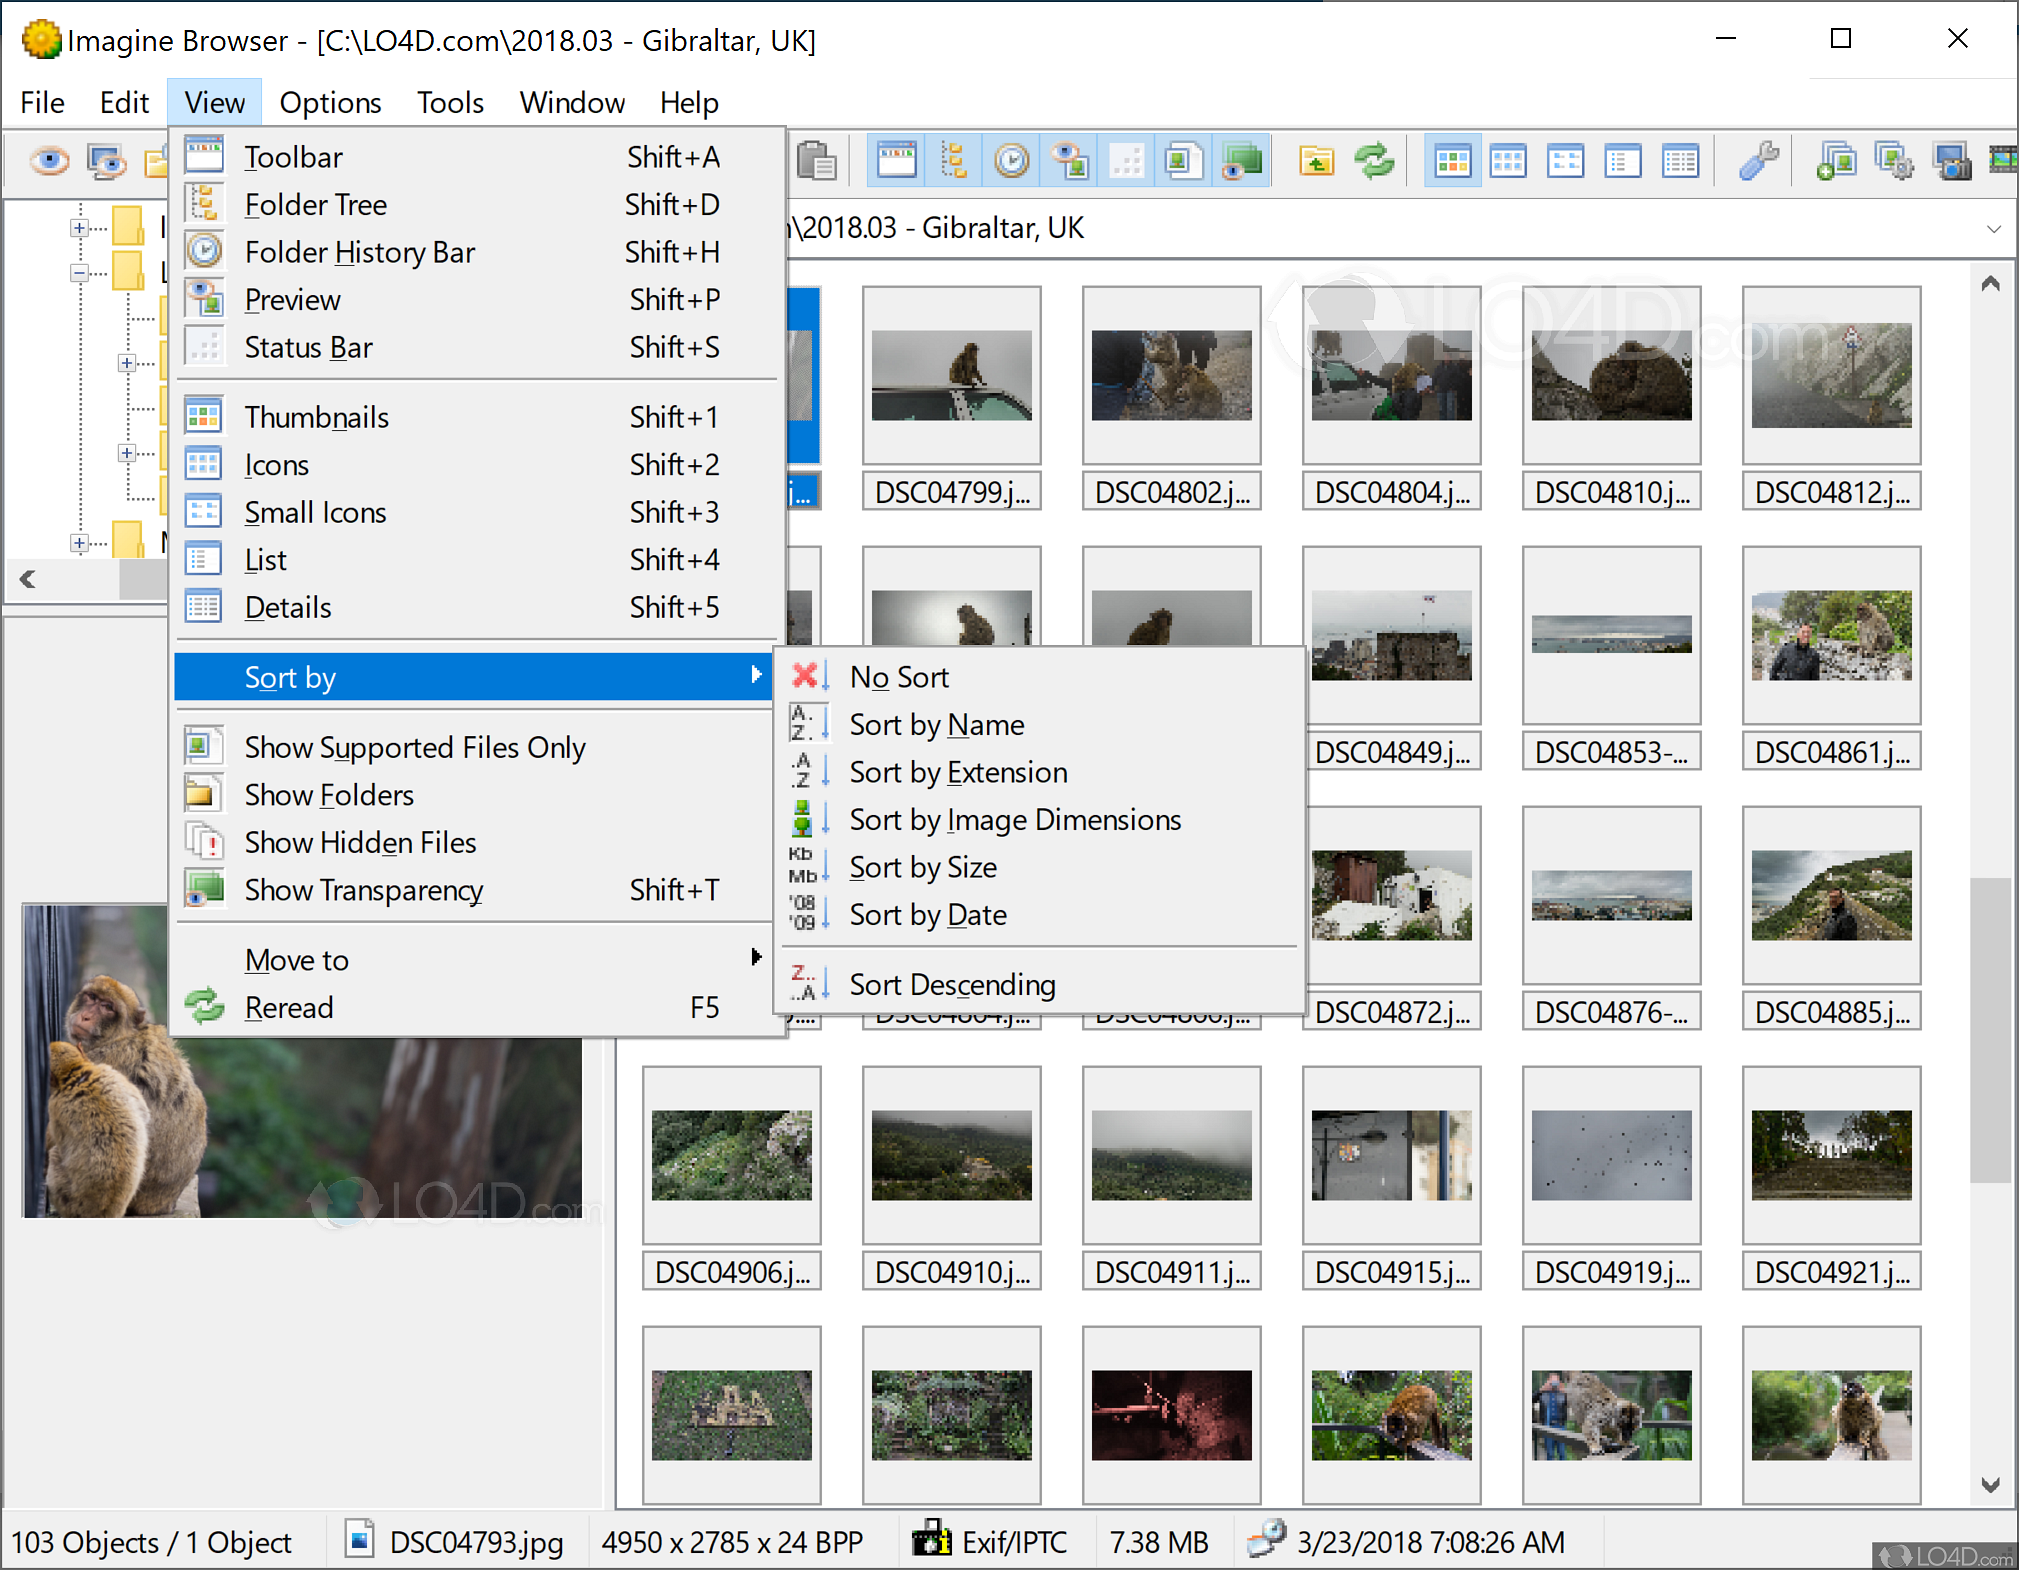Screen dimensions: 2019x1570
Task: Expand Move to submenu arrow
Action: 754,959
